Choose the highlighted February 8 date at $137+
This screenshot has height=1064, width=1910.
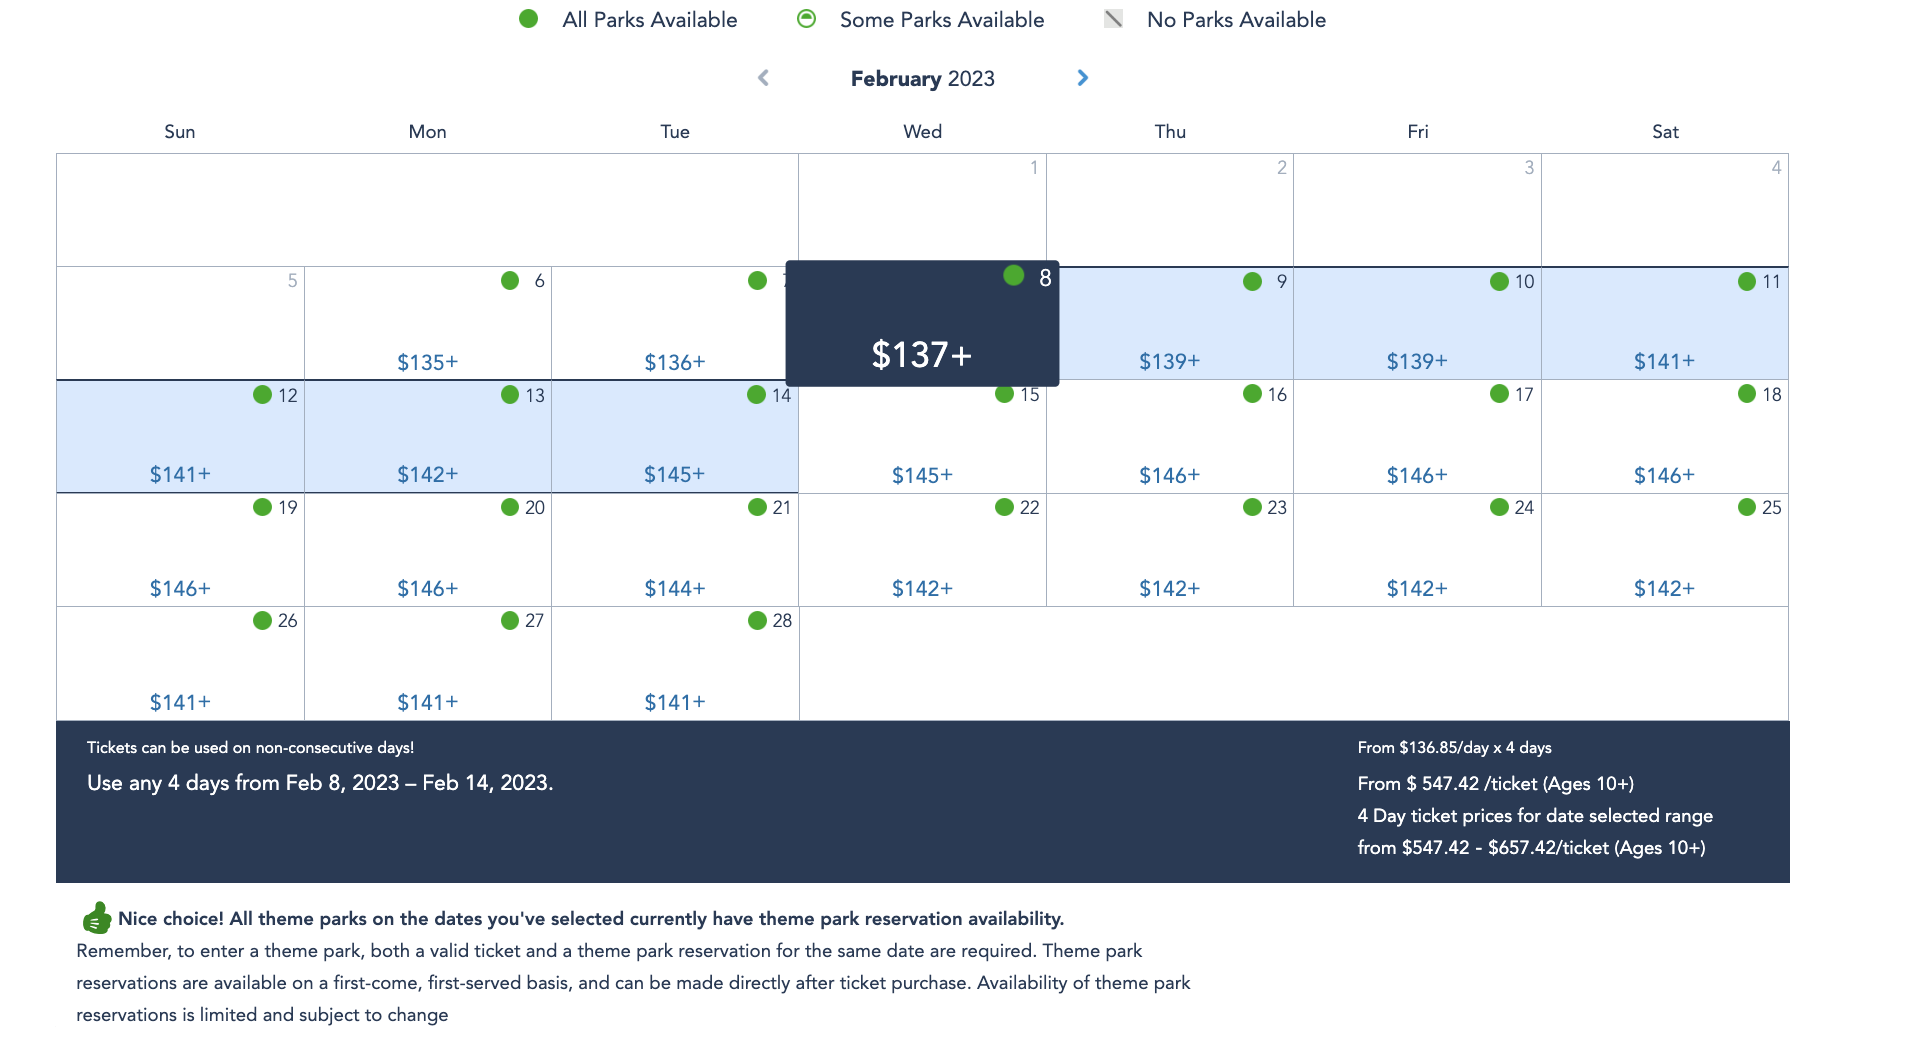[x=921, y=354]
